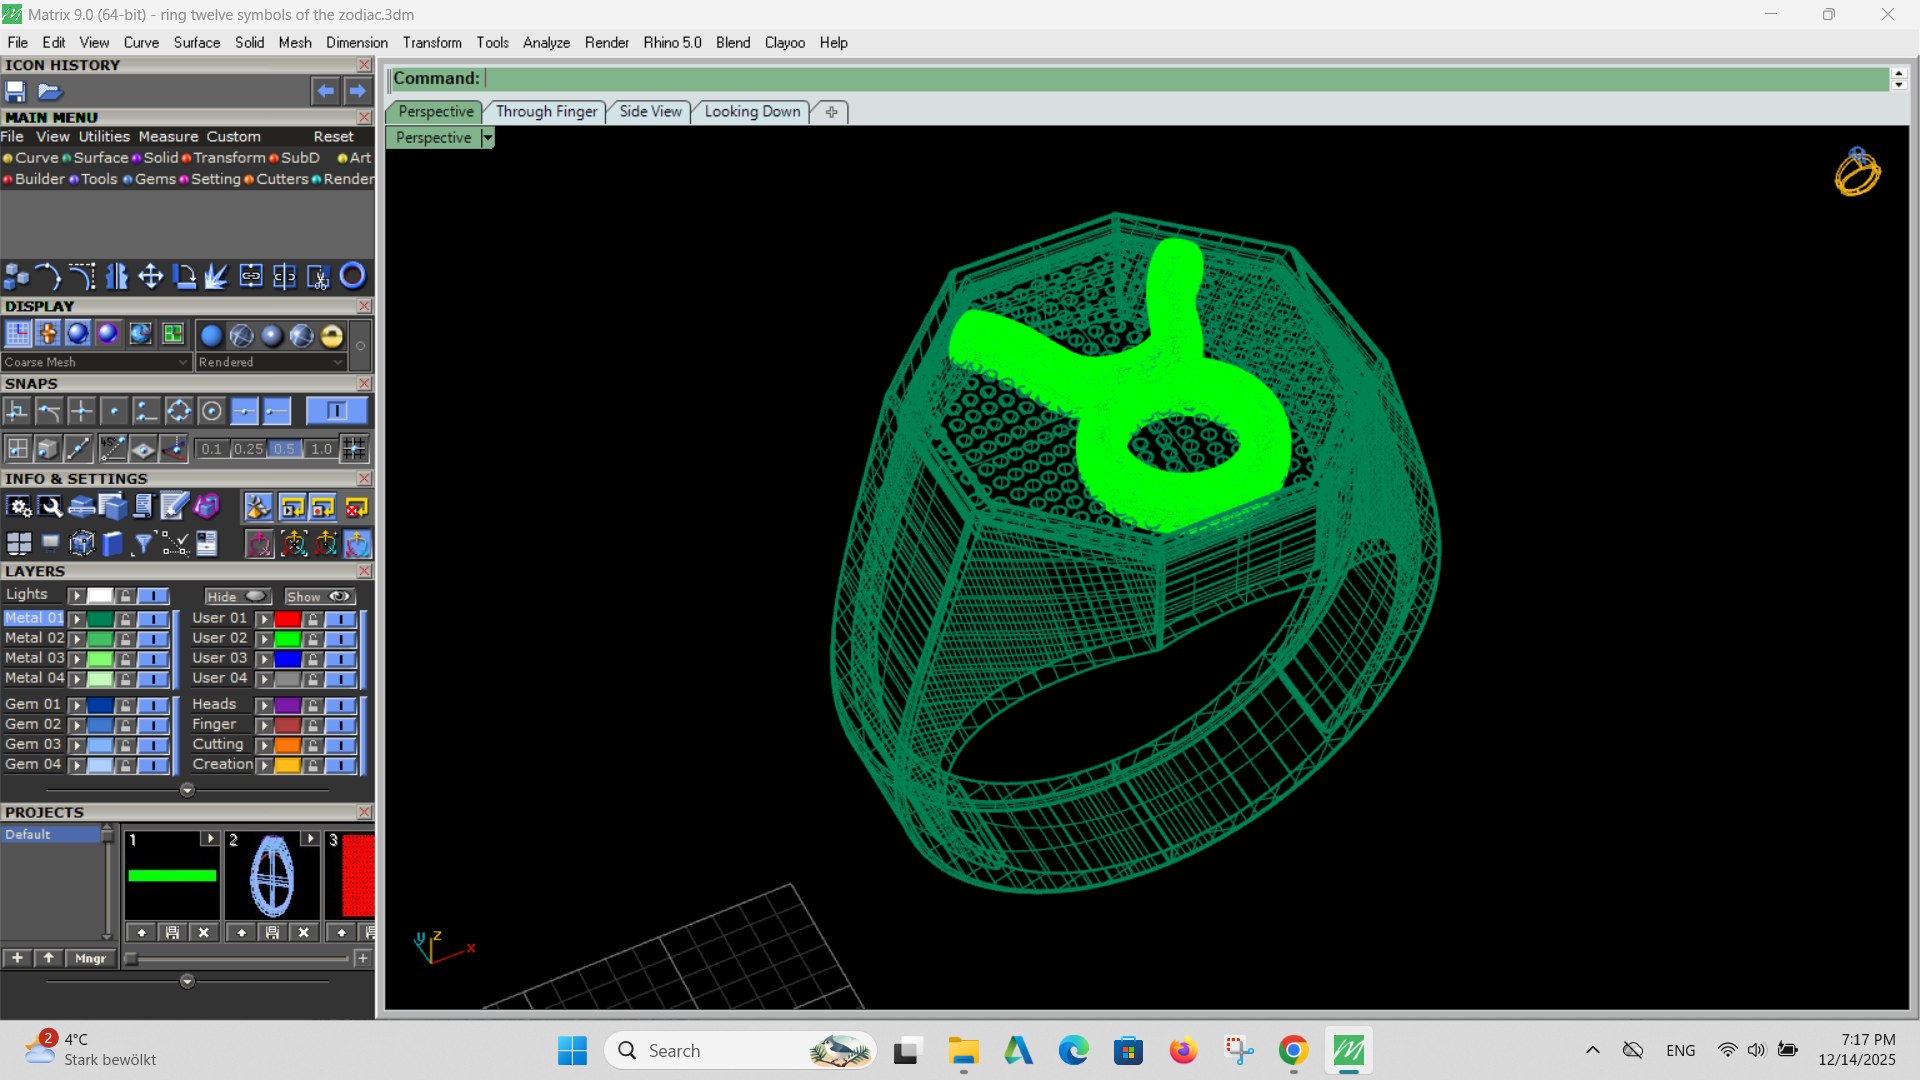Viewport: 1920px width, 1080px height.
Task: Click the blue book icon in Info & Settings
Action: click(113, 543)
